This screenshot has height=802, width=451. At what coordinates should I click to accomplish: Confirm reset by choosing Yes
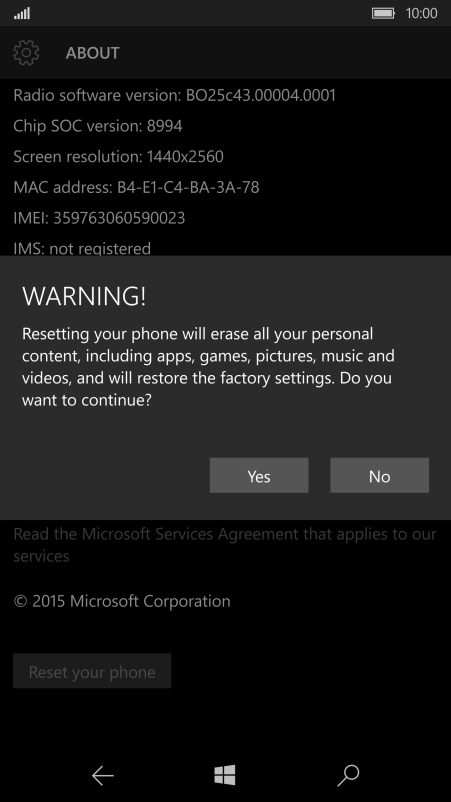tap(259, 476)
